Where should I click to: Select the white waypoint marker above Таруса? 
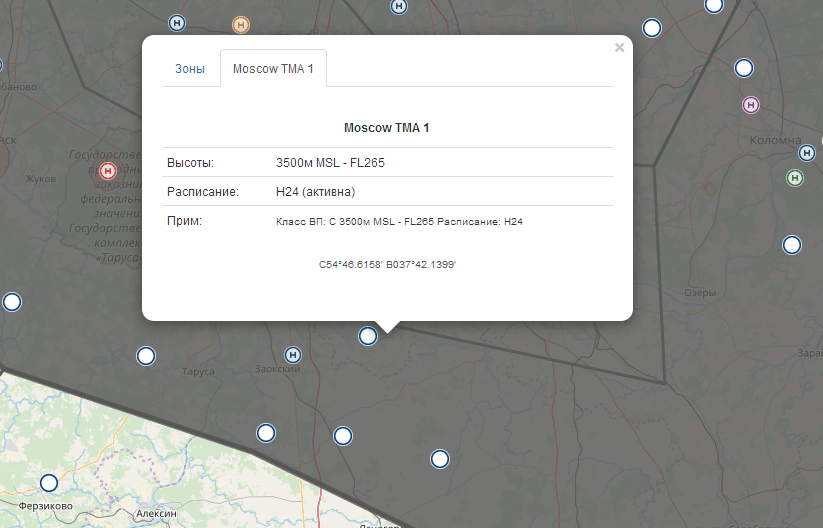click(x=146, y=355)
